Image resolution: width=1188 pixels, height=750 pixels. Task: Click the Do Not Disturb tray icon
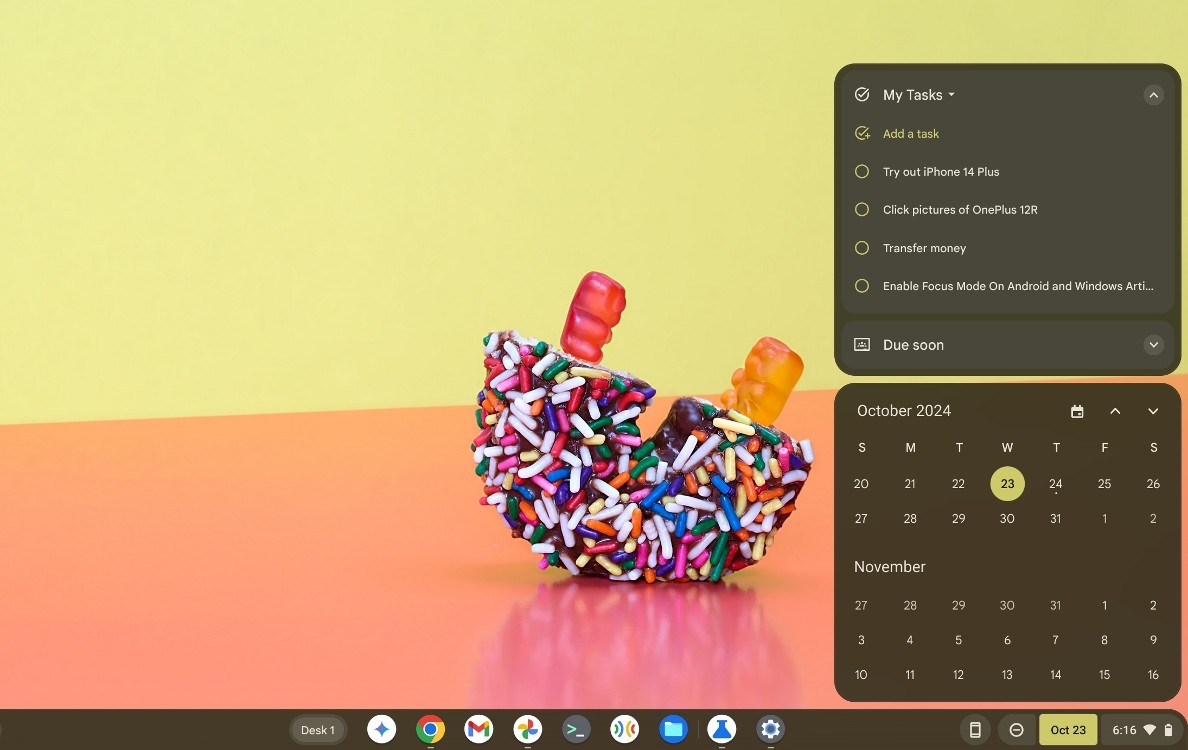1016,730
